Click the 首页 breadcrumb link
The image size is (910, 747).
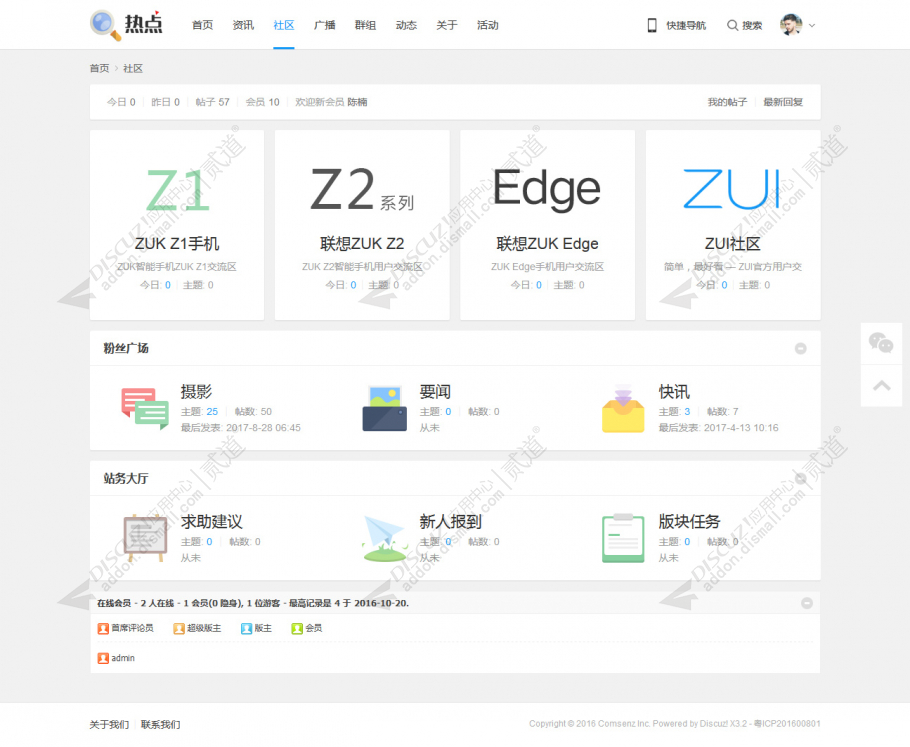click(x=99, y=68)
